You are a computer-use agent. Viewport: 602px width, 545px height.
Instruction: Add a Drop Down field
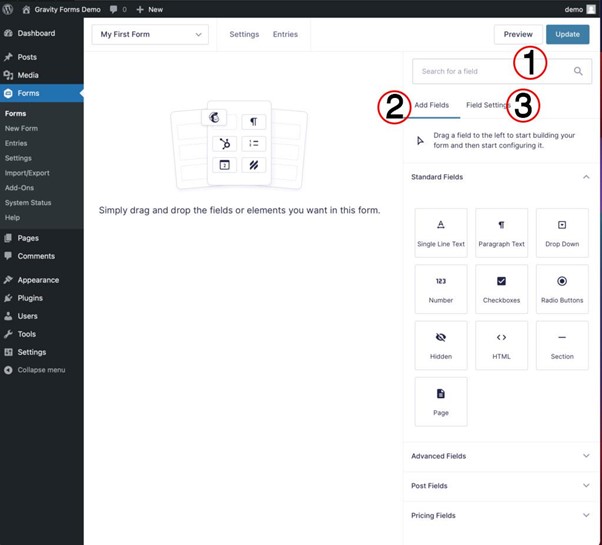click(x=562, y=233)
